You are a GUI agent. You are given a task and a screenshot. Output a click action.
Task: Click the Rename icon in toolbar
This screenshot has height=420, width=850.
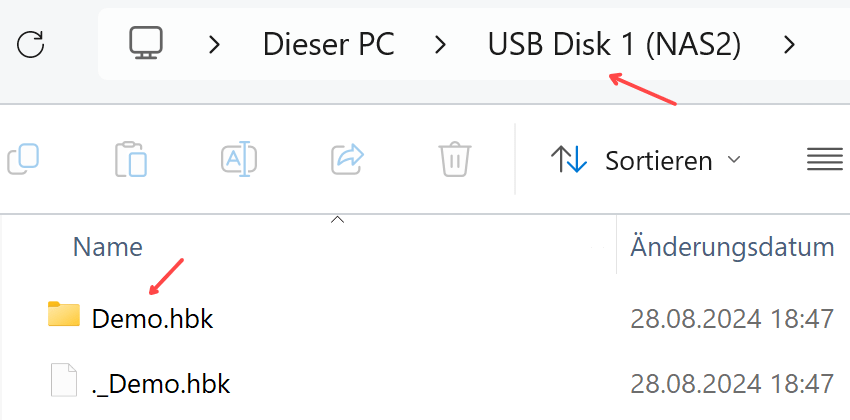(x=239, y=159)
